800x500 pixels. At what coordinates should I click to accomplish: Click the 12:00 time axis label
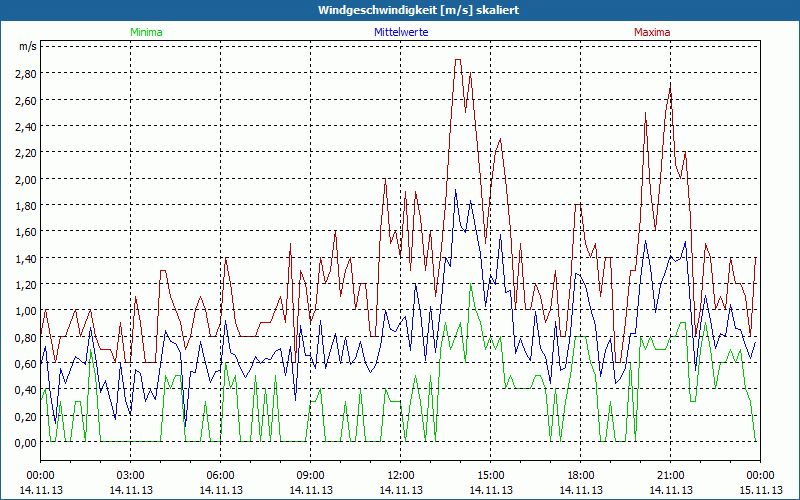point(401,476)
